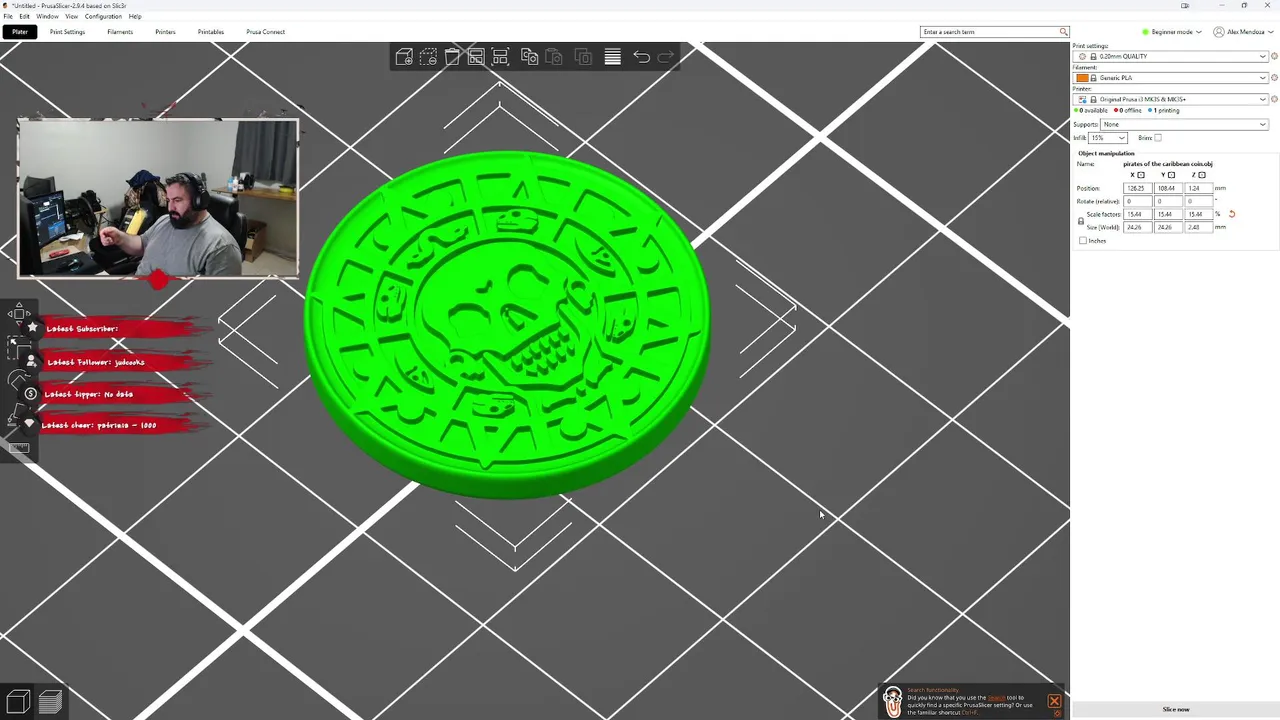Open the Print settings preset dropdown
1280x720 pixels.
coord(1170,56)
